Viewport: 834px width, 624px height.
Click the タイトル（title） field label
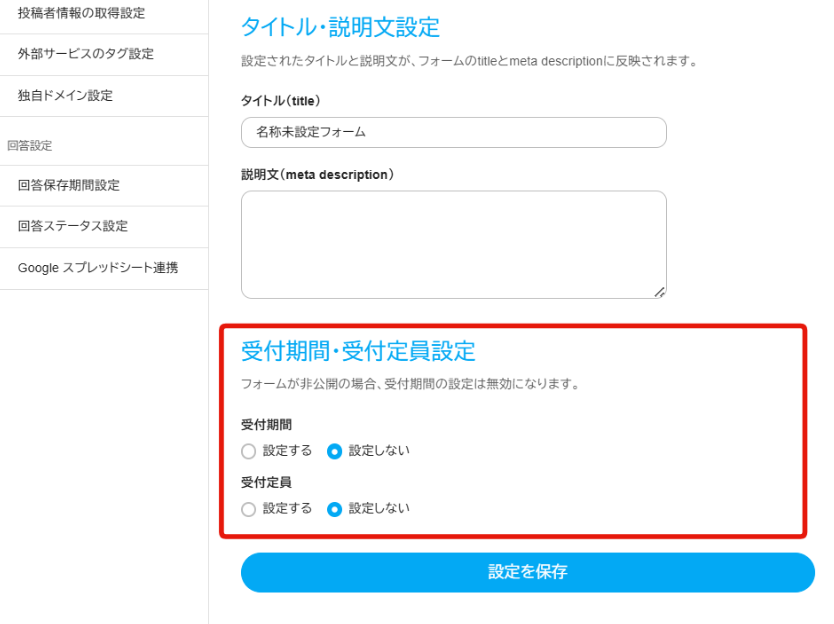(x=280, y=101)
